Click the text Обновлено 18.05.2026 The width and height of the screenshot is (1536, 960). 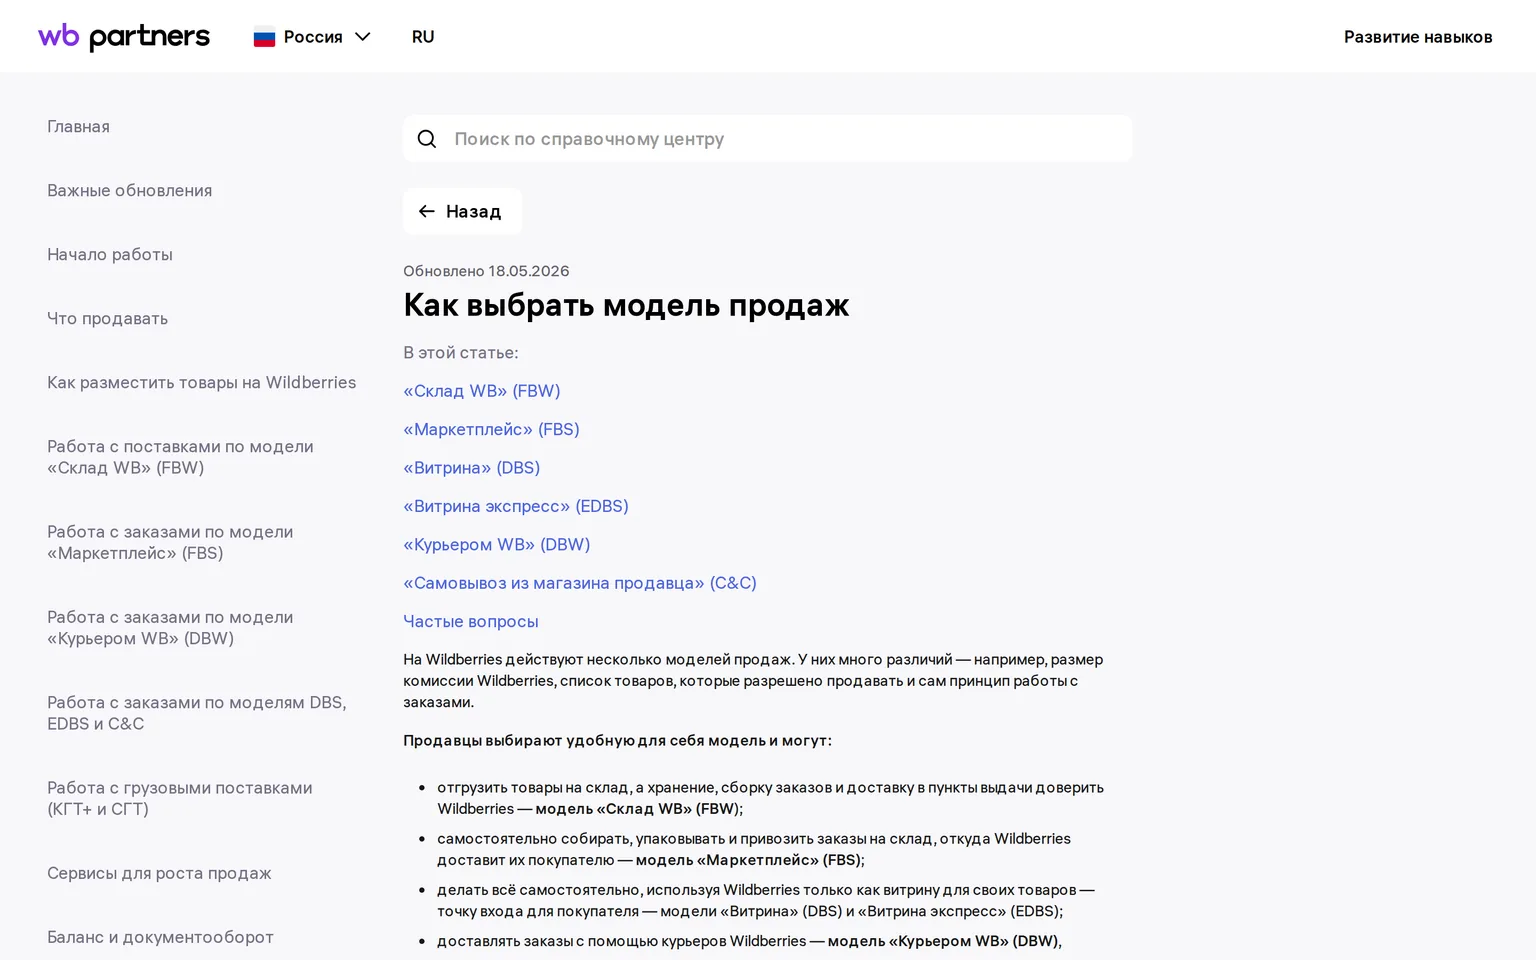click(486, 271)
